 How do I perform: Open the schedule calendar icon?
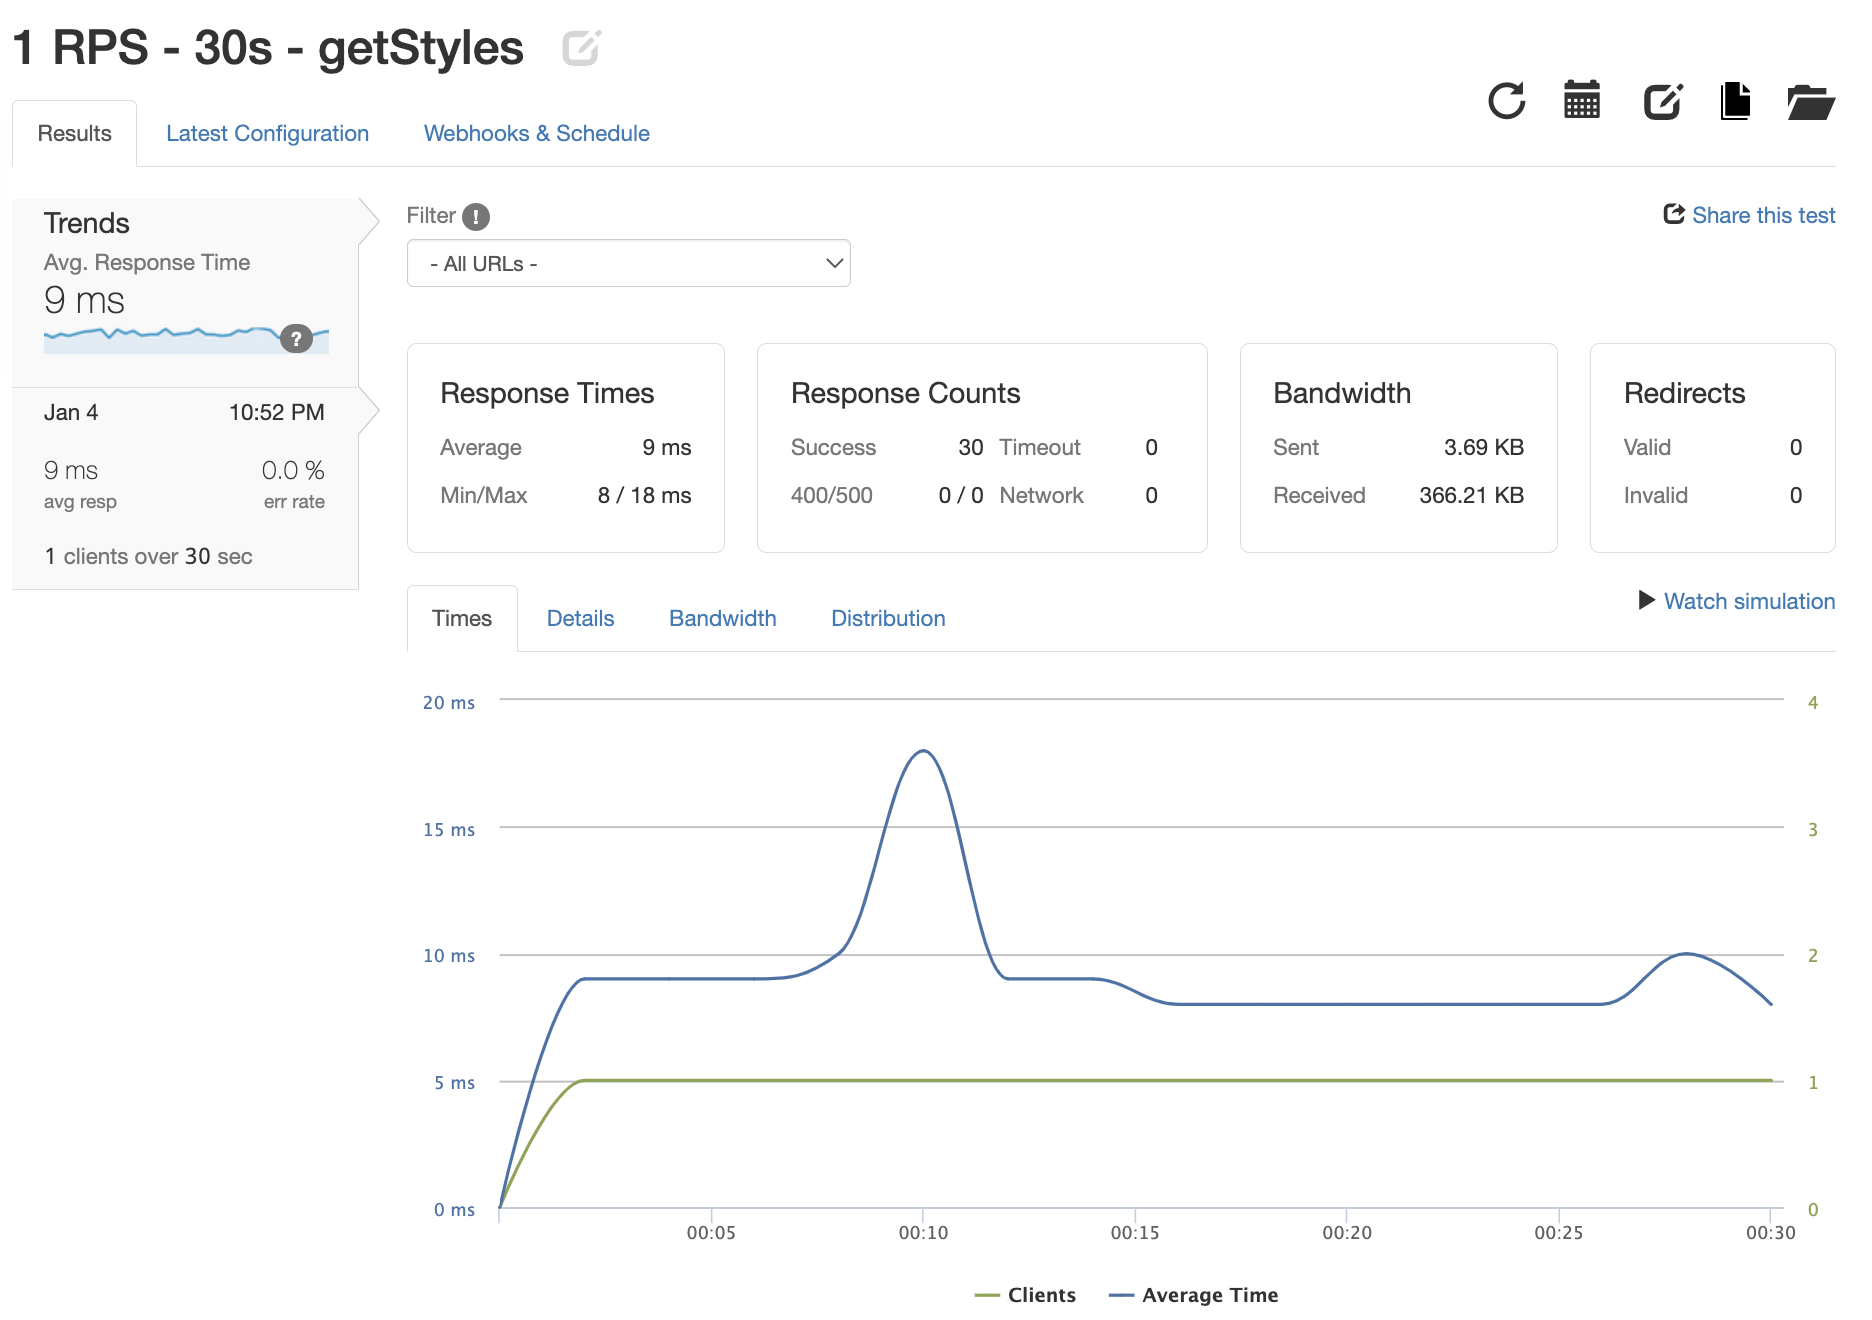(x=1582, y=100)
